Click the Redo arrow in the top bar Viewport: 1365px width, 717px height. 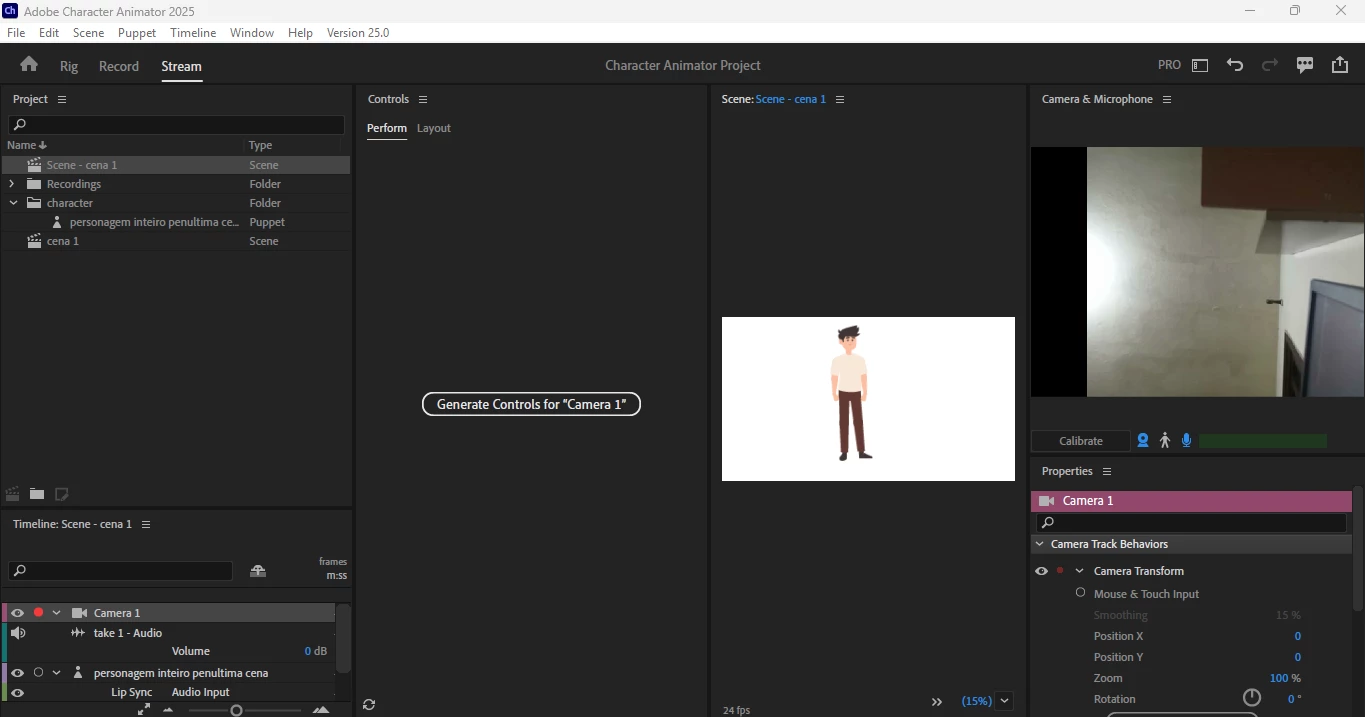coord(1270,65)
